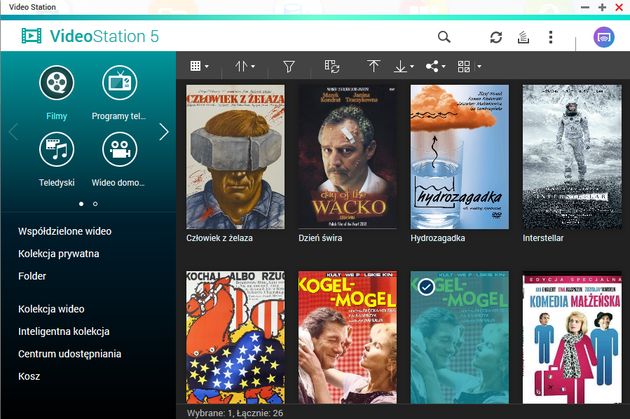Expand the download arrow dropdown
The width and height of the screenshot is (630, 419).
pyautogui.click(x=404, y=66)
